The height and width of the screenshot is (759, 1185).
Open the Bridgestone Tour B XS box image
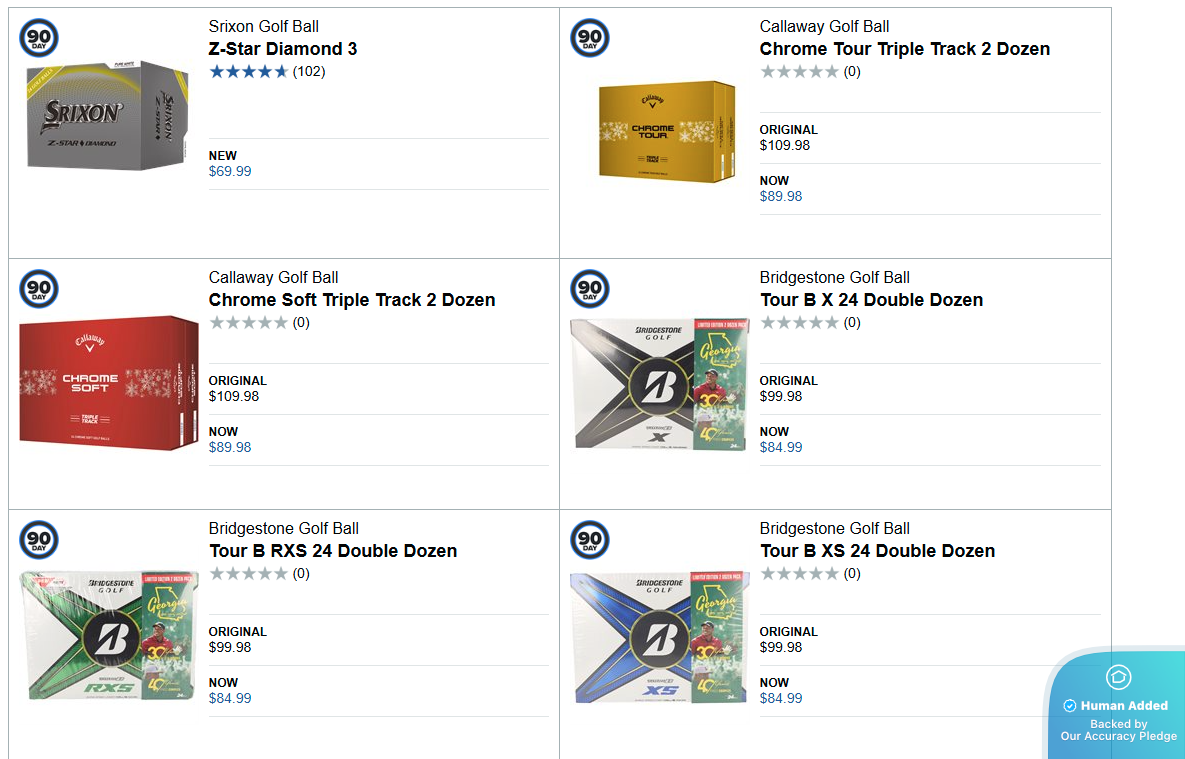pos(659,637)
